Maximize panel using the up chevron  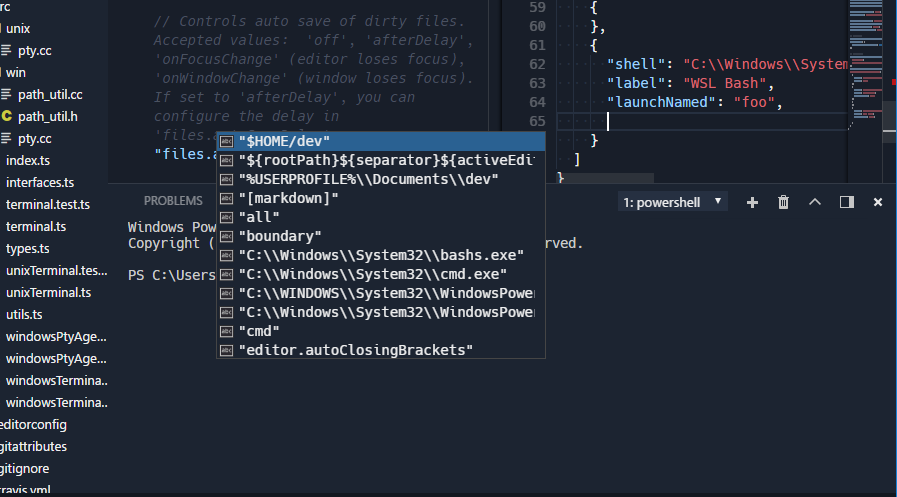[x=815, y=202]
